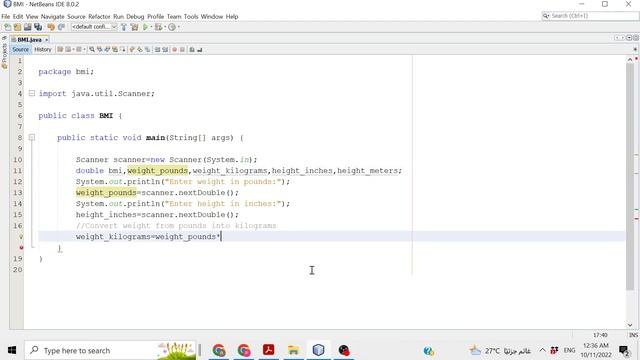
Task: Click the text 'package bmi;' on line 2
Action: (66, 71)
